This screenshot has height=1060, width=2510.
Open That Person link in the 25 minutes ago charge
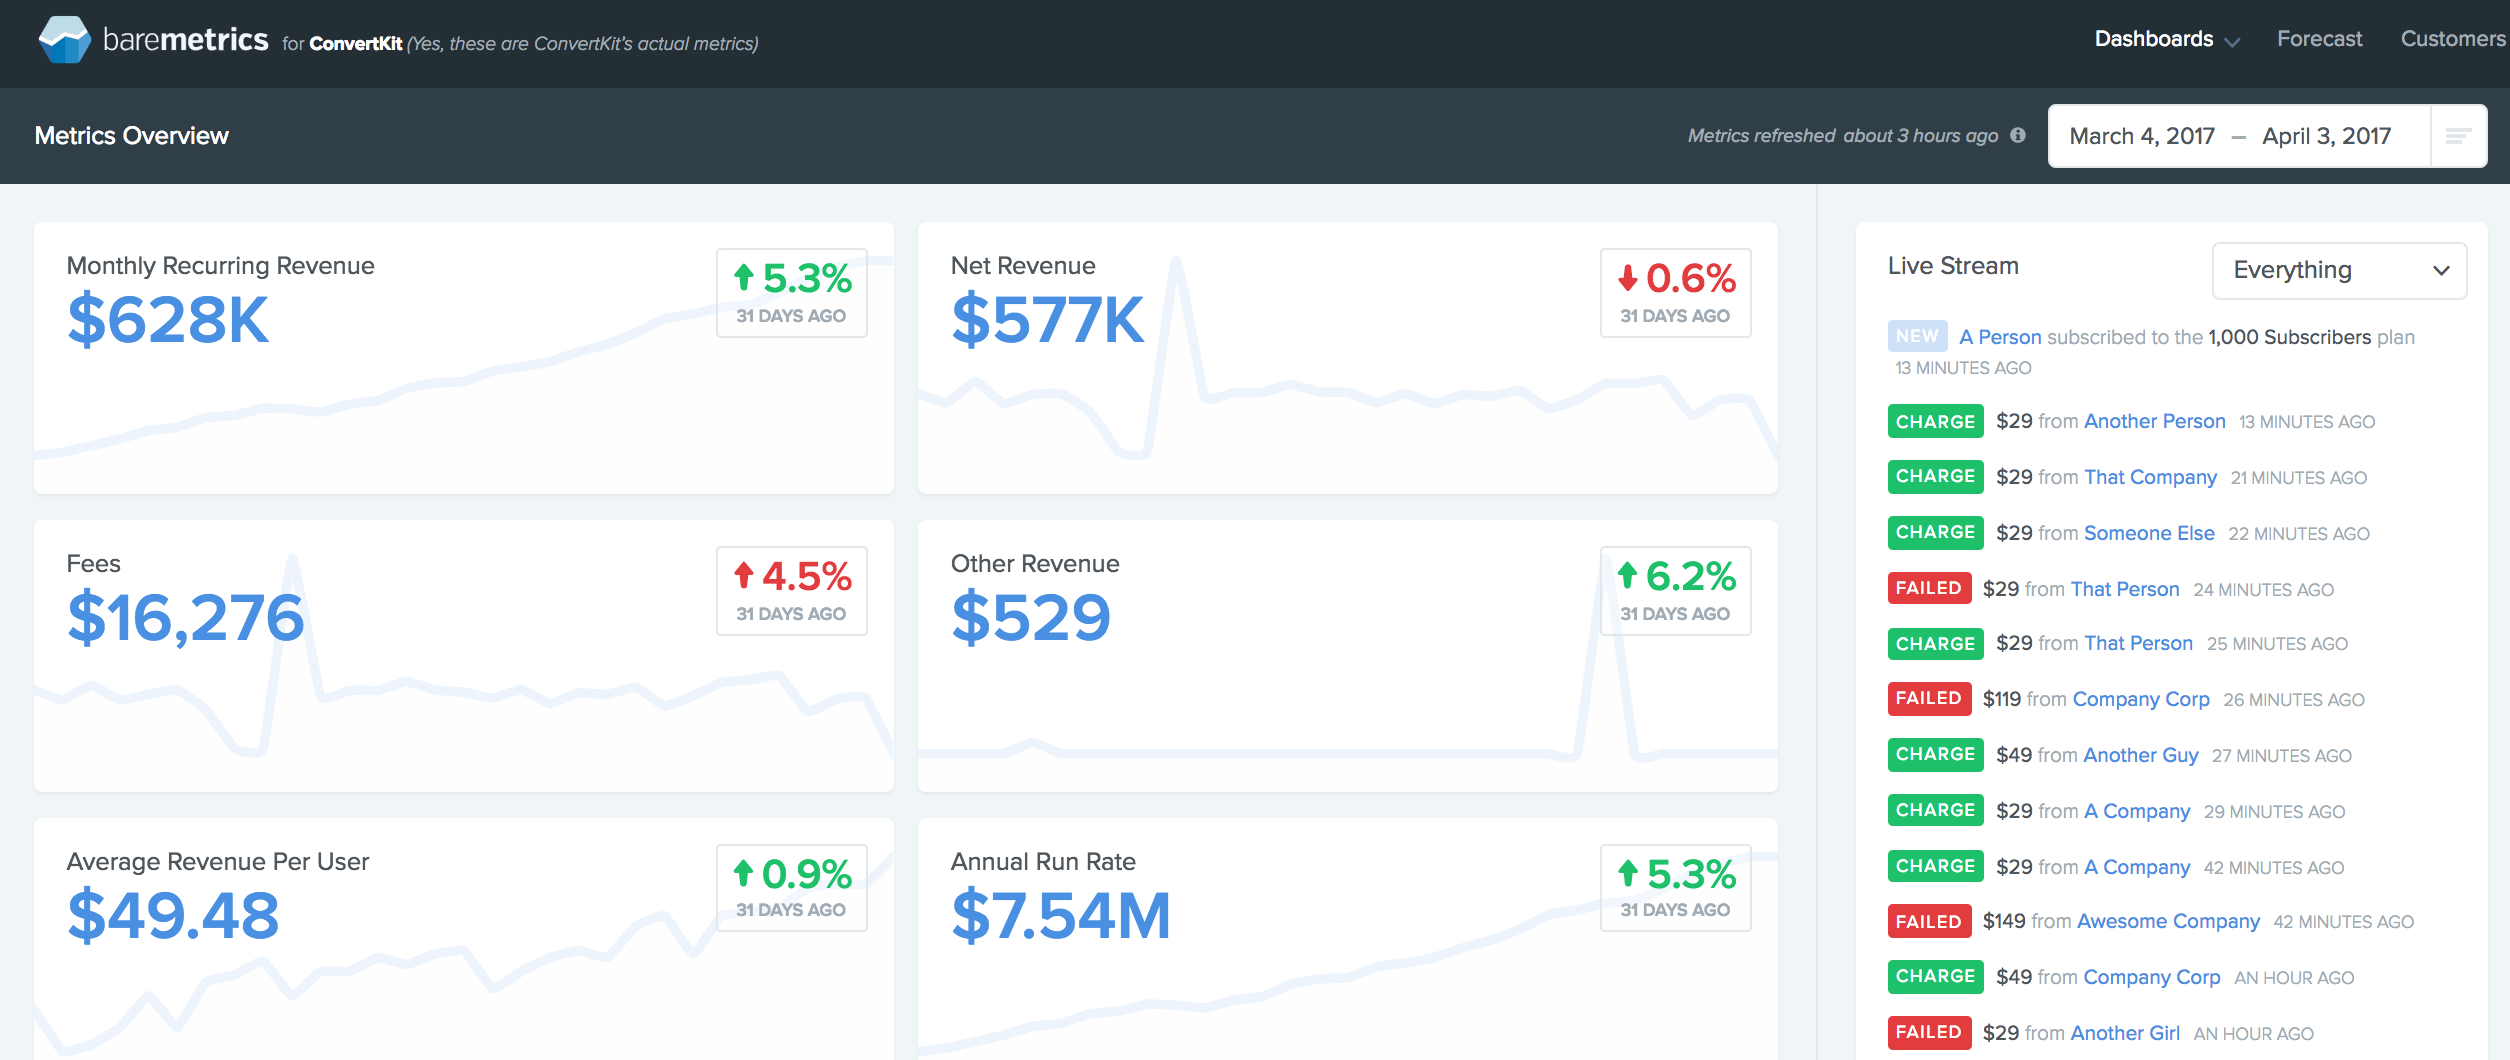click(x=2138, y=643)
